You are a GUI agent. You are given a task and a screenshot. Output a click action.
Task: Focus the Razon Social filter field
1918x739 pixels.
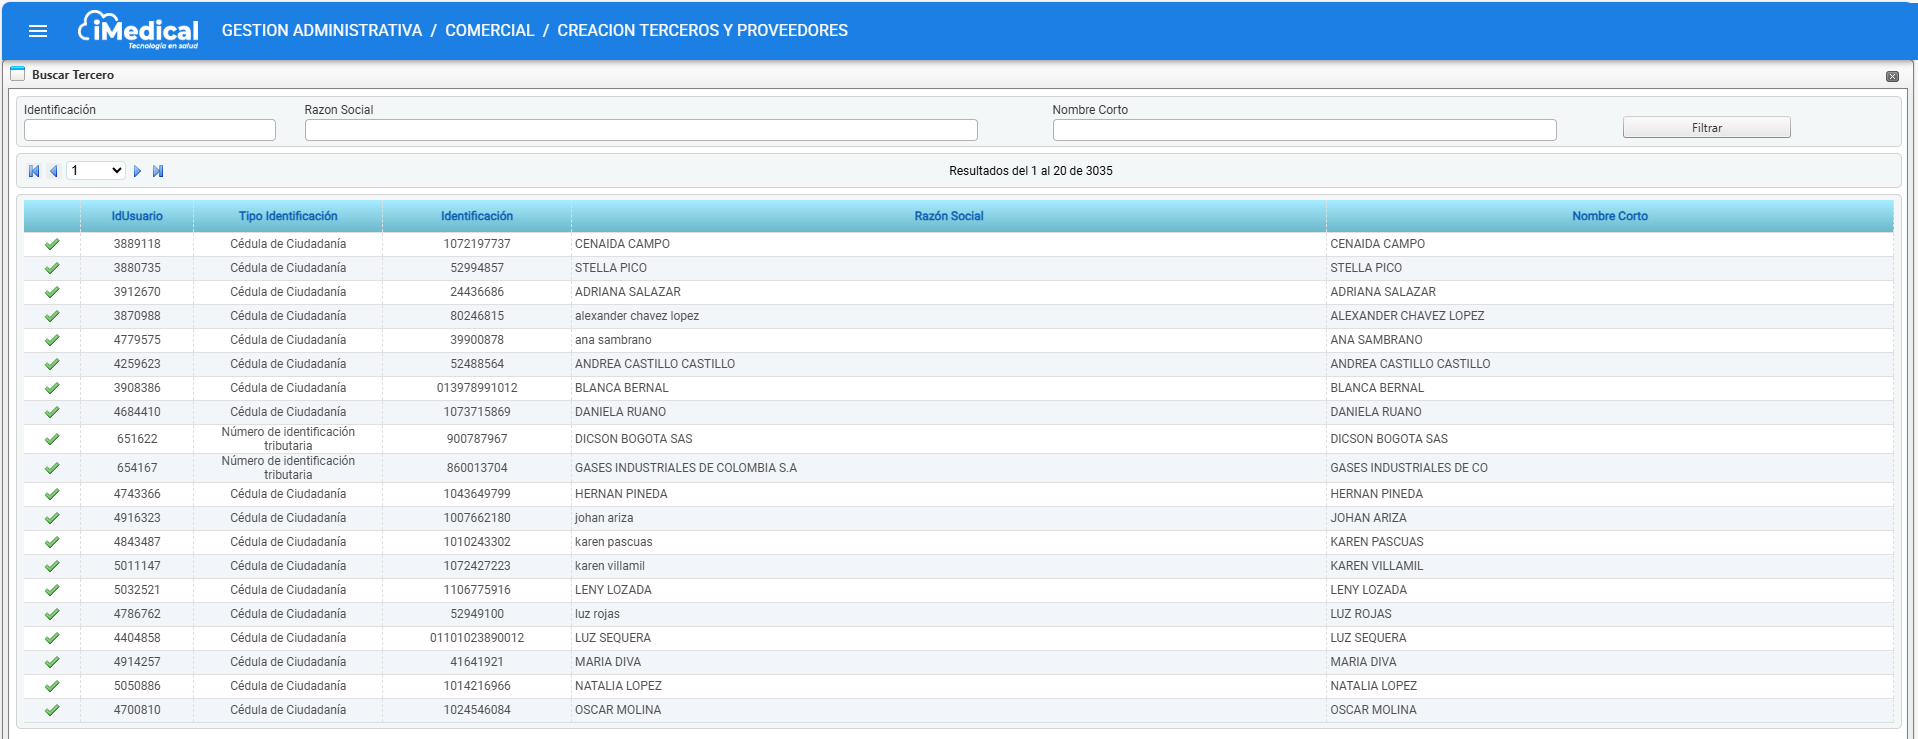click(x=641, y=130)
